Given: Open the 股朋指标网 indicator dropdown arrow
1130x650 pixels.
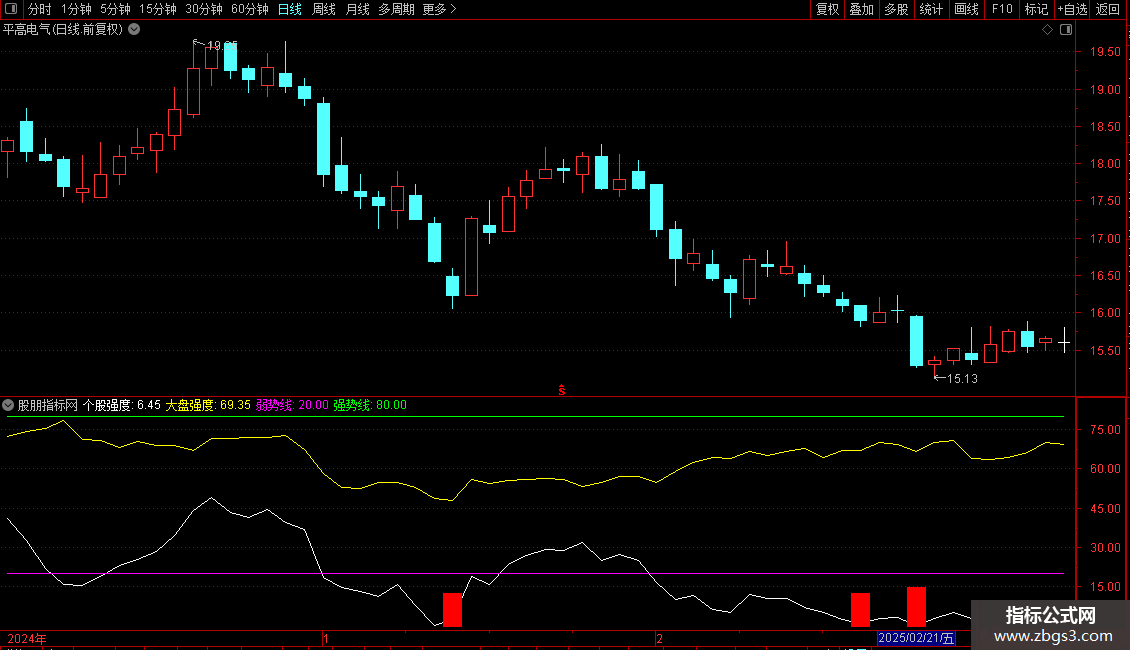Looking at the screenshot, I should tap(8, 405).
